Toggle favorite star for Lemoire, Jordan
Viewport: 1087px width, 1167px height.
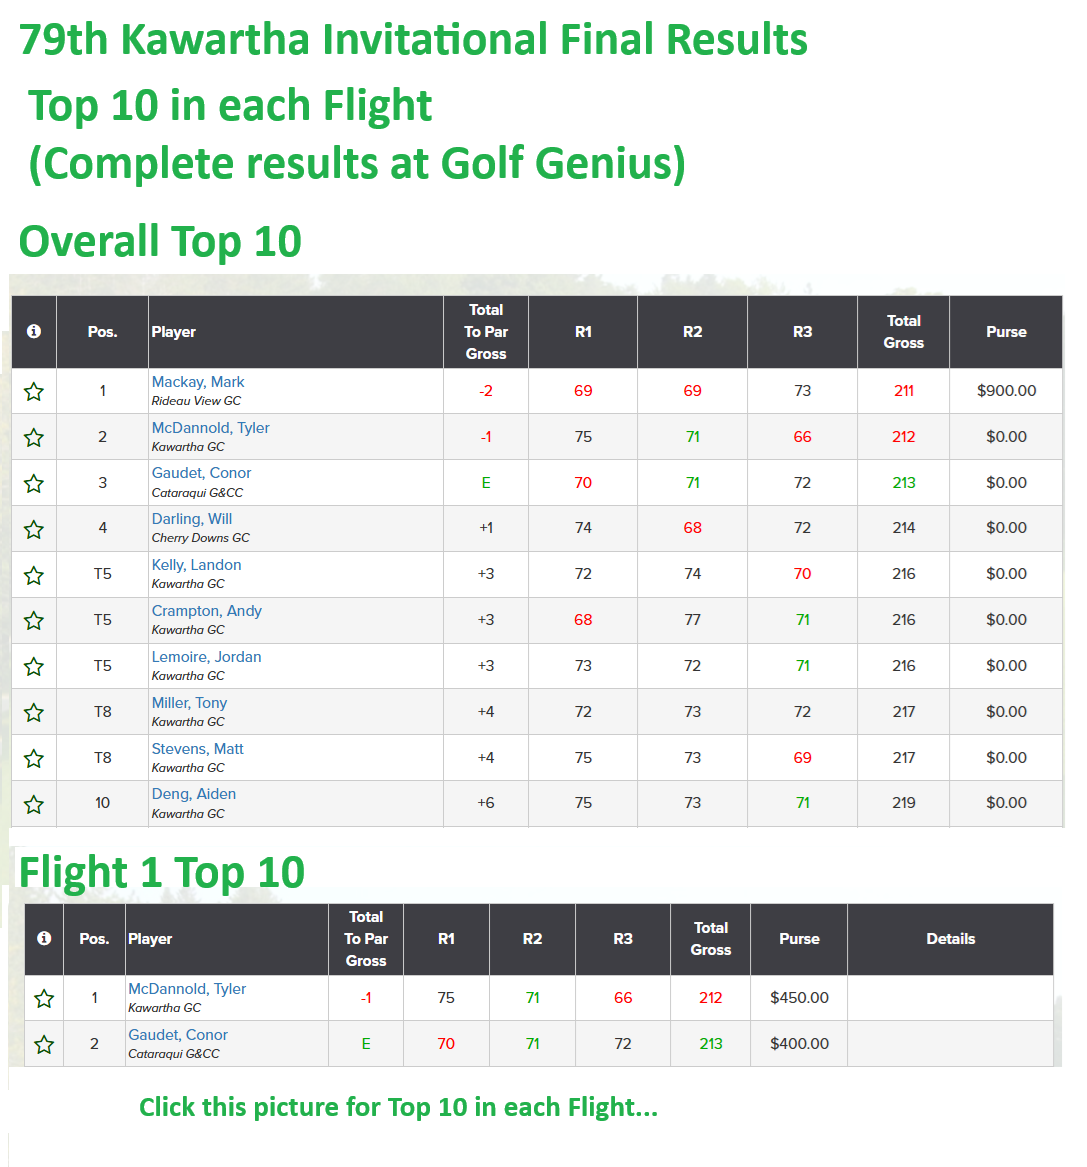pyautogui.click(x=33, y=667)
